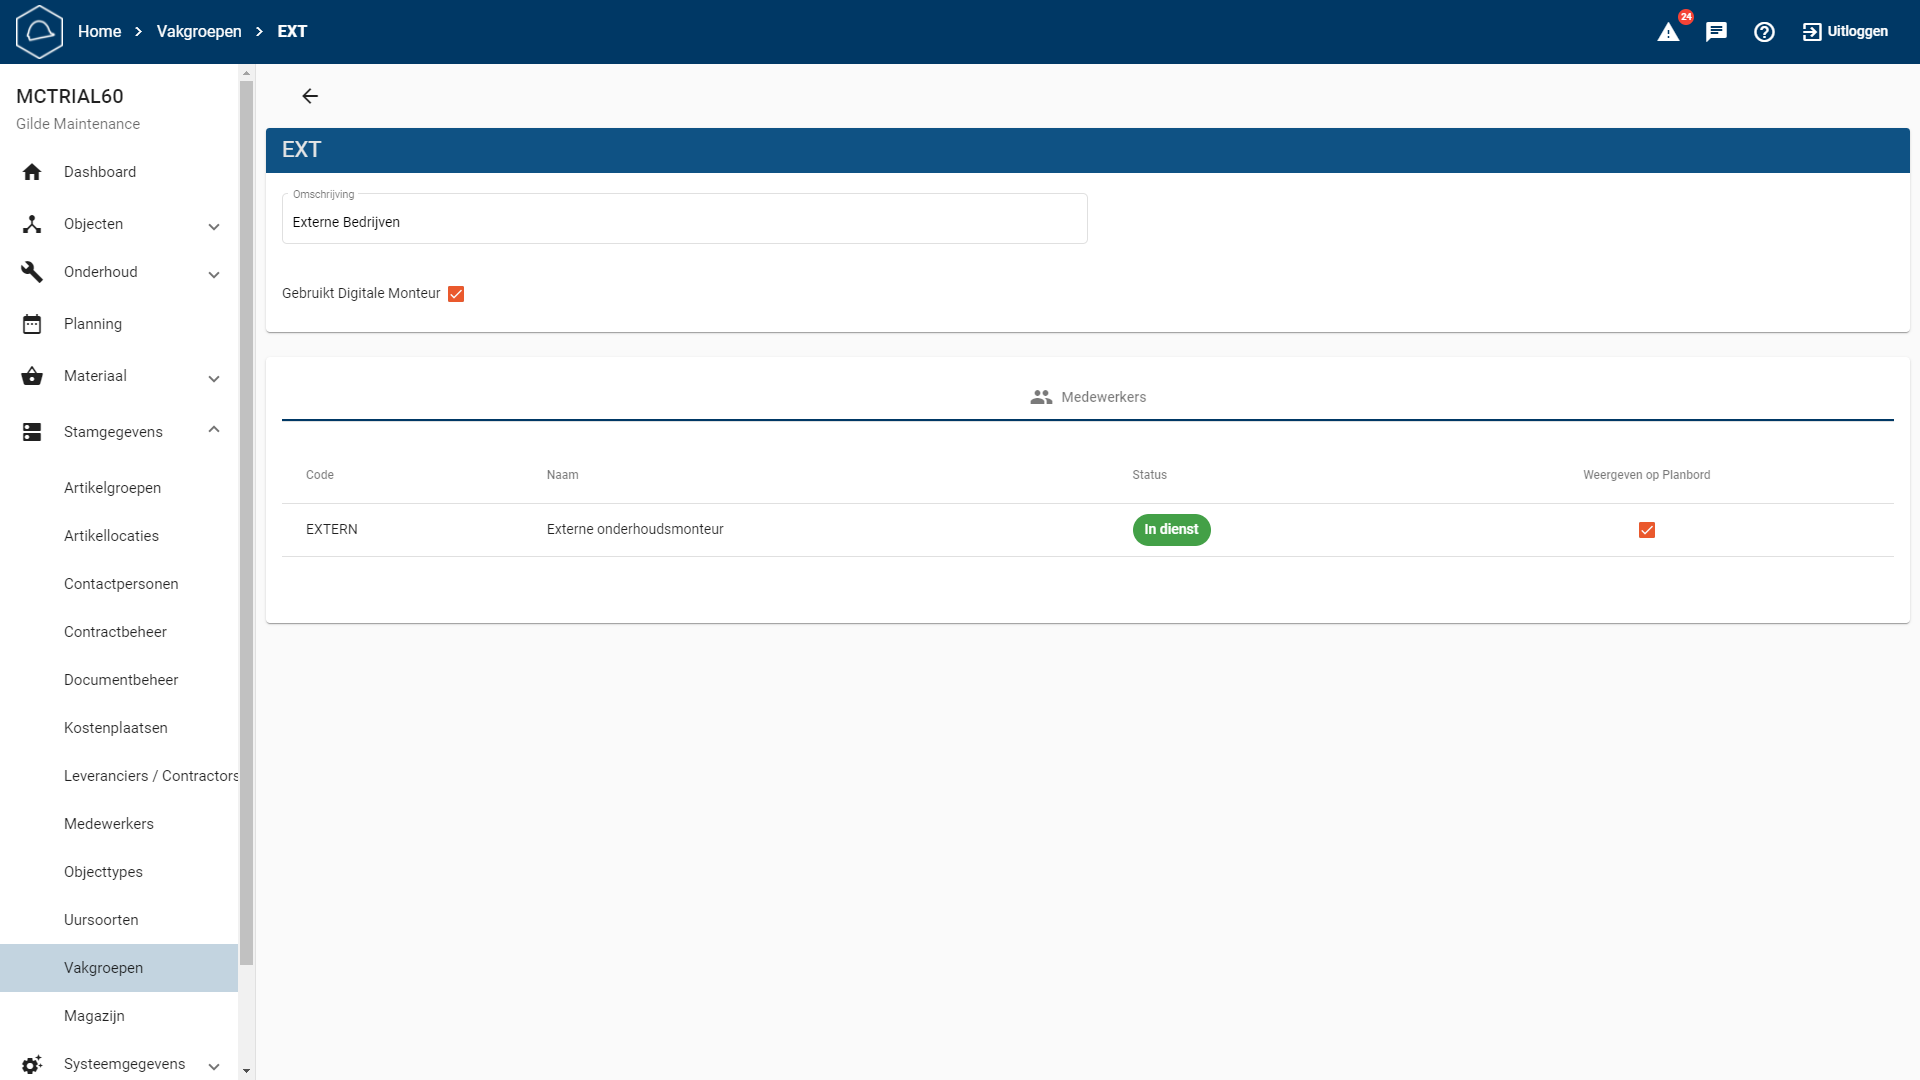Open the alerts warning triangle icon

point(1668,32)
